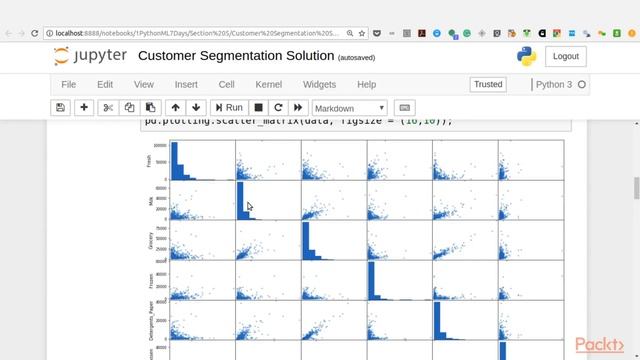This screenshot has width=640, height=360.
Task: Open the Help menu
Action: (367, 84)
